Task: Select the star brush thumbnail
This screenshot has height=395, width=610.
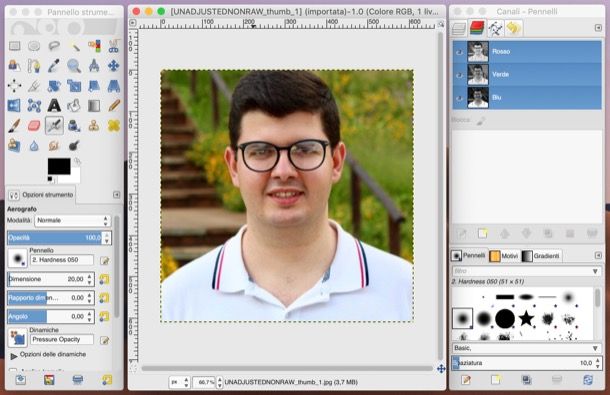Action: click(x=526, y=318)
